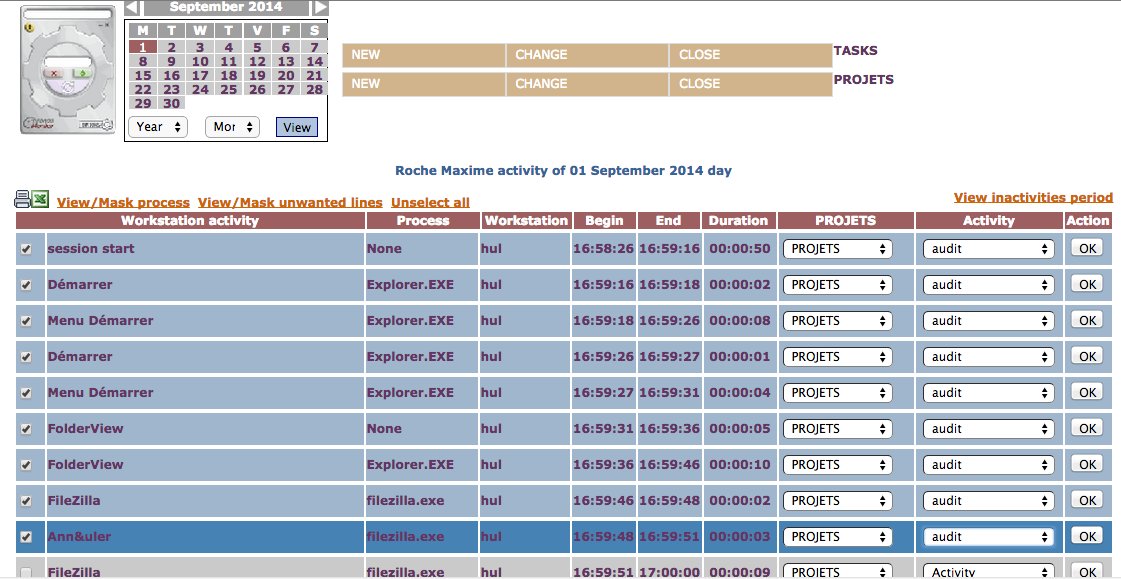
Task: Open the Month dropdown under the calendar
Action: (x=232, y=127)
